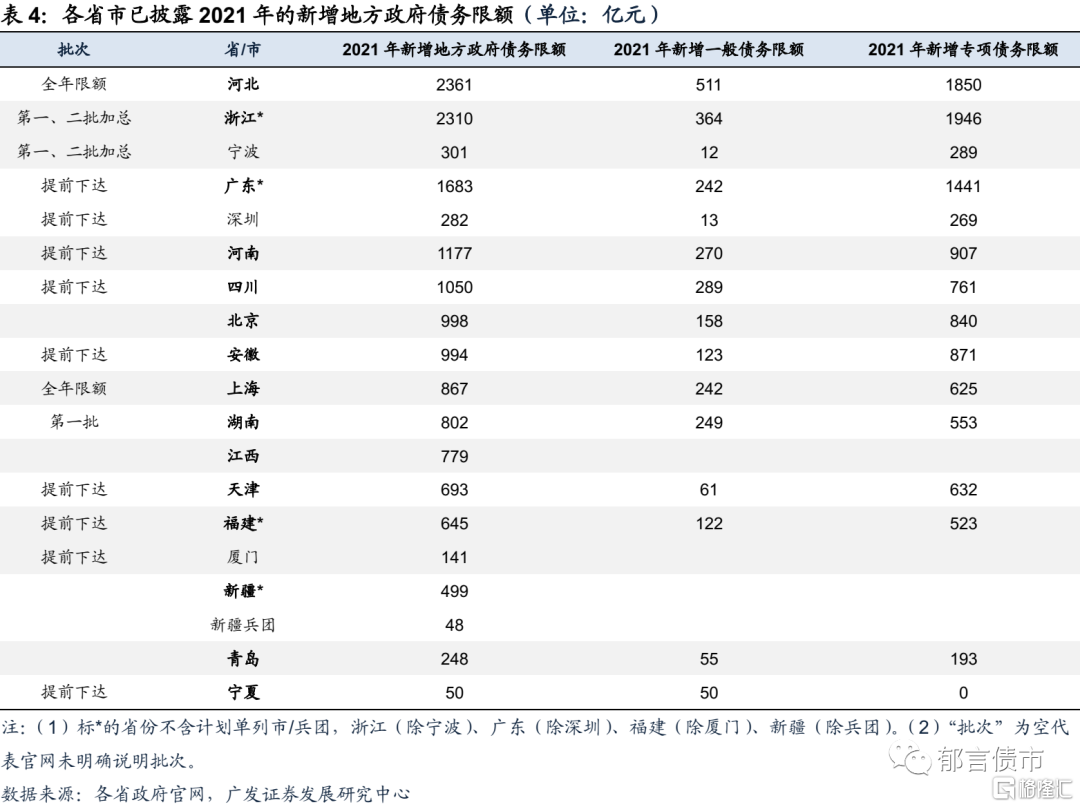Select the 批次 column header
This screenshot has height=807, width=1080.
coord(73,49)
